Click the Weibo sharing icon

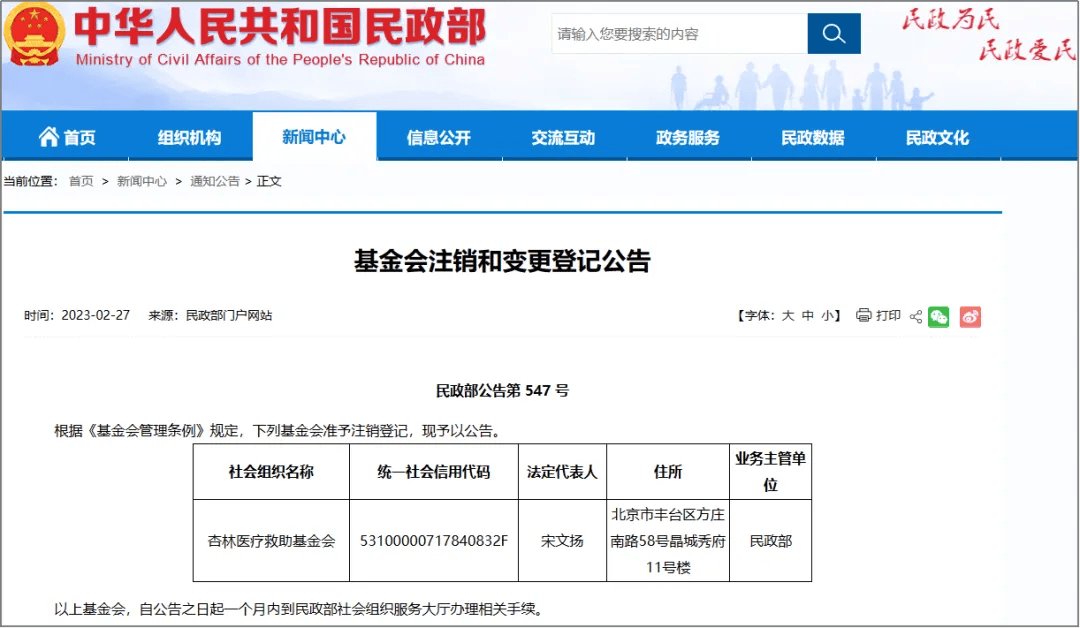coord(969,315)
